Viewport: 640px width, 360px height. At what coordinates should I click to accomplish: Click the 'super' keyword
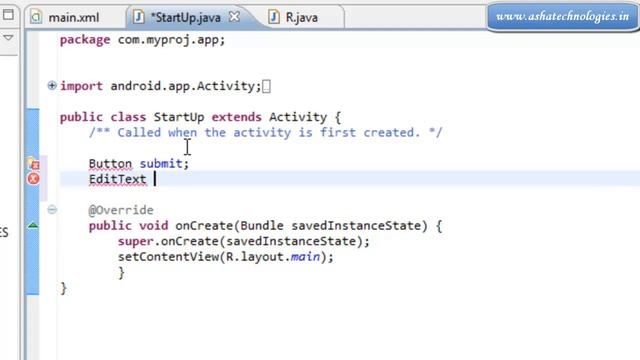pyautogui.click(x=136, y=241)
